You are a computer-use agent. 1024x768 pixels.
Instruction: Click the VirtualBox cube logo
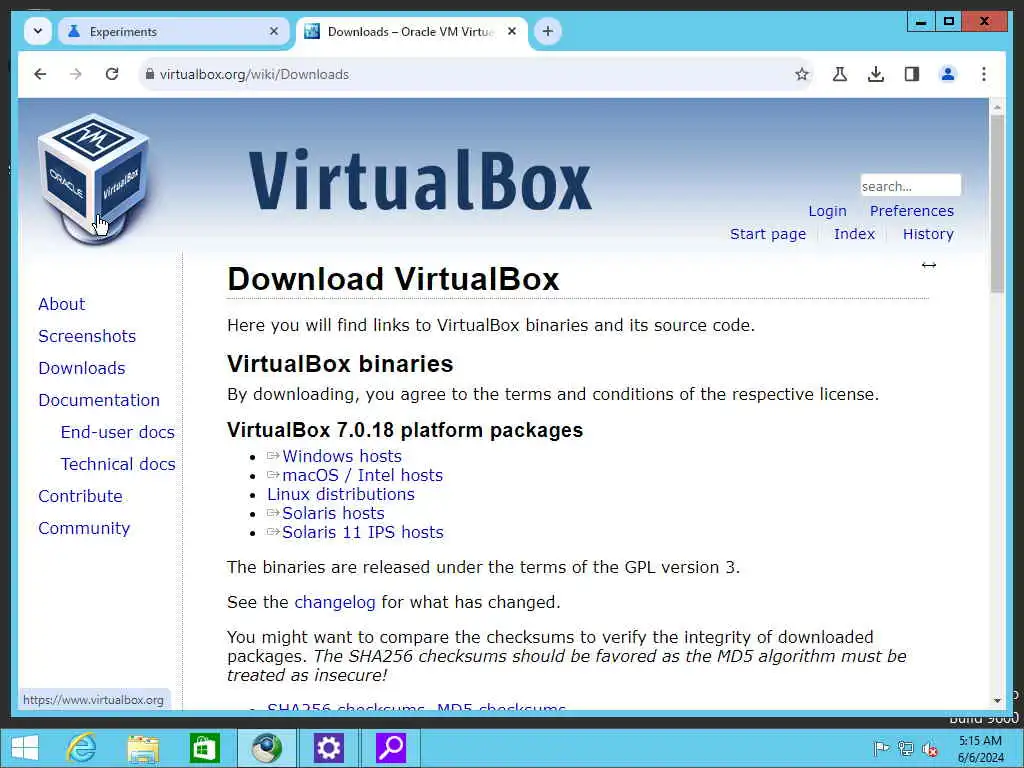click(x=93, y=179)
